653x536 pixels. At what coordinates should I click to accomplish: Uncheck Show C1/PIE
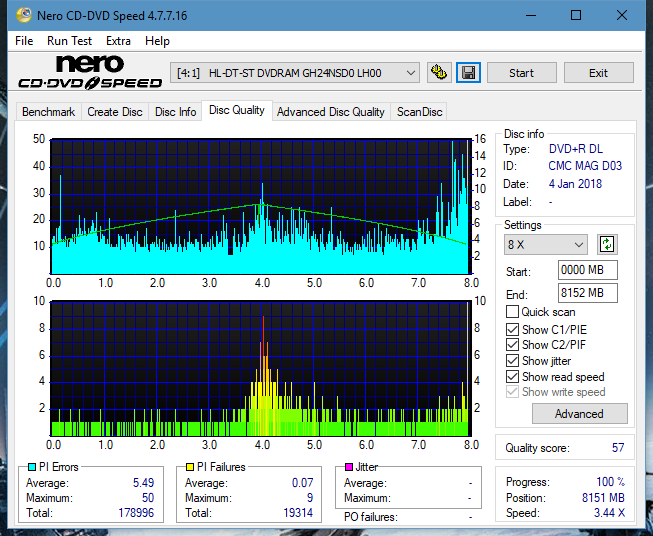pyautogui.click(x=512, y=329)
